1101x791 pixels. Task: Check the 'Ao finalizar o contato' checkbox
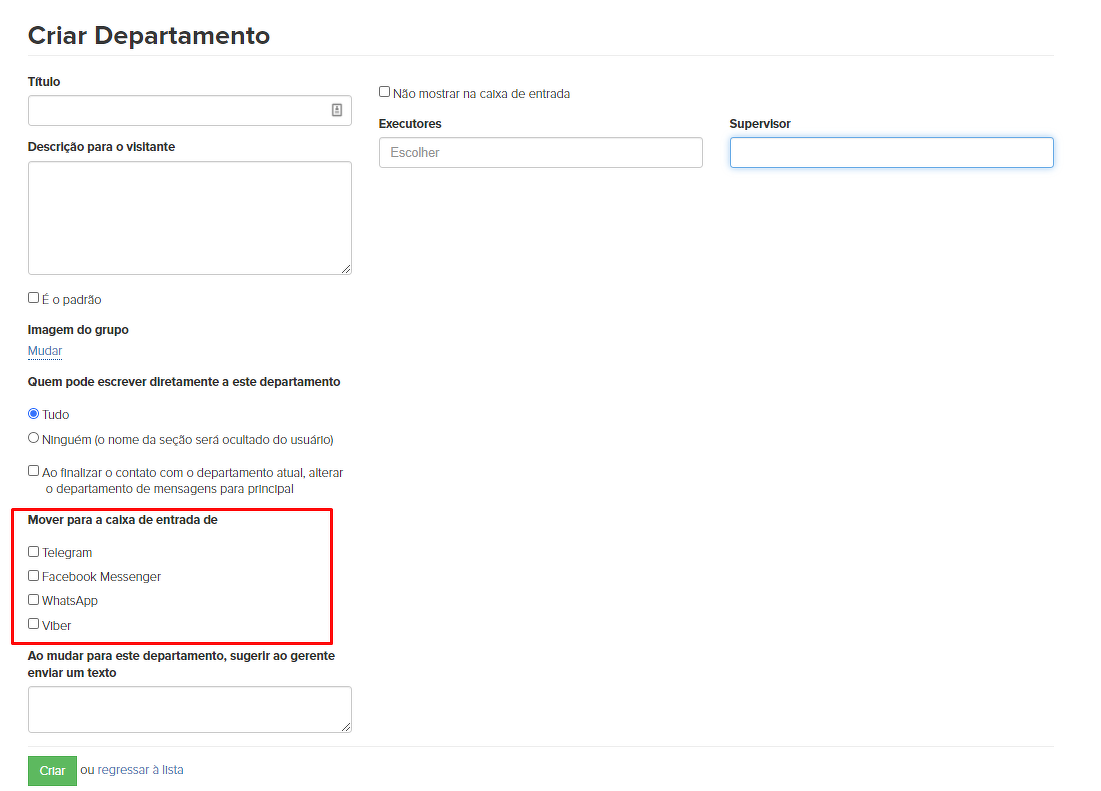coord(34,471)
